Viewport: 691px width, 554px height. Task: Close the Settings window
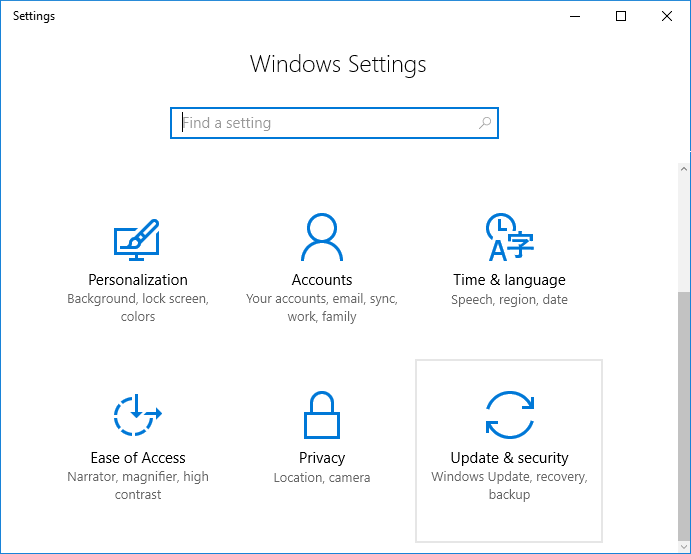(x=667, y=16)
